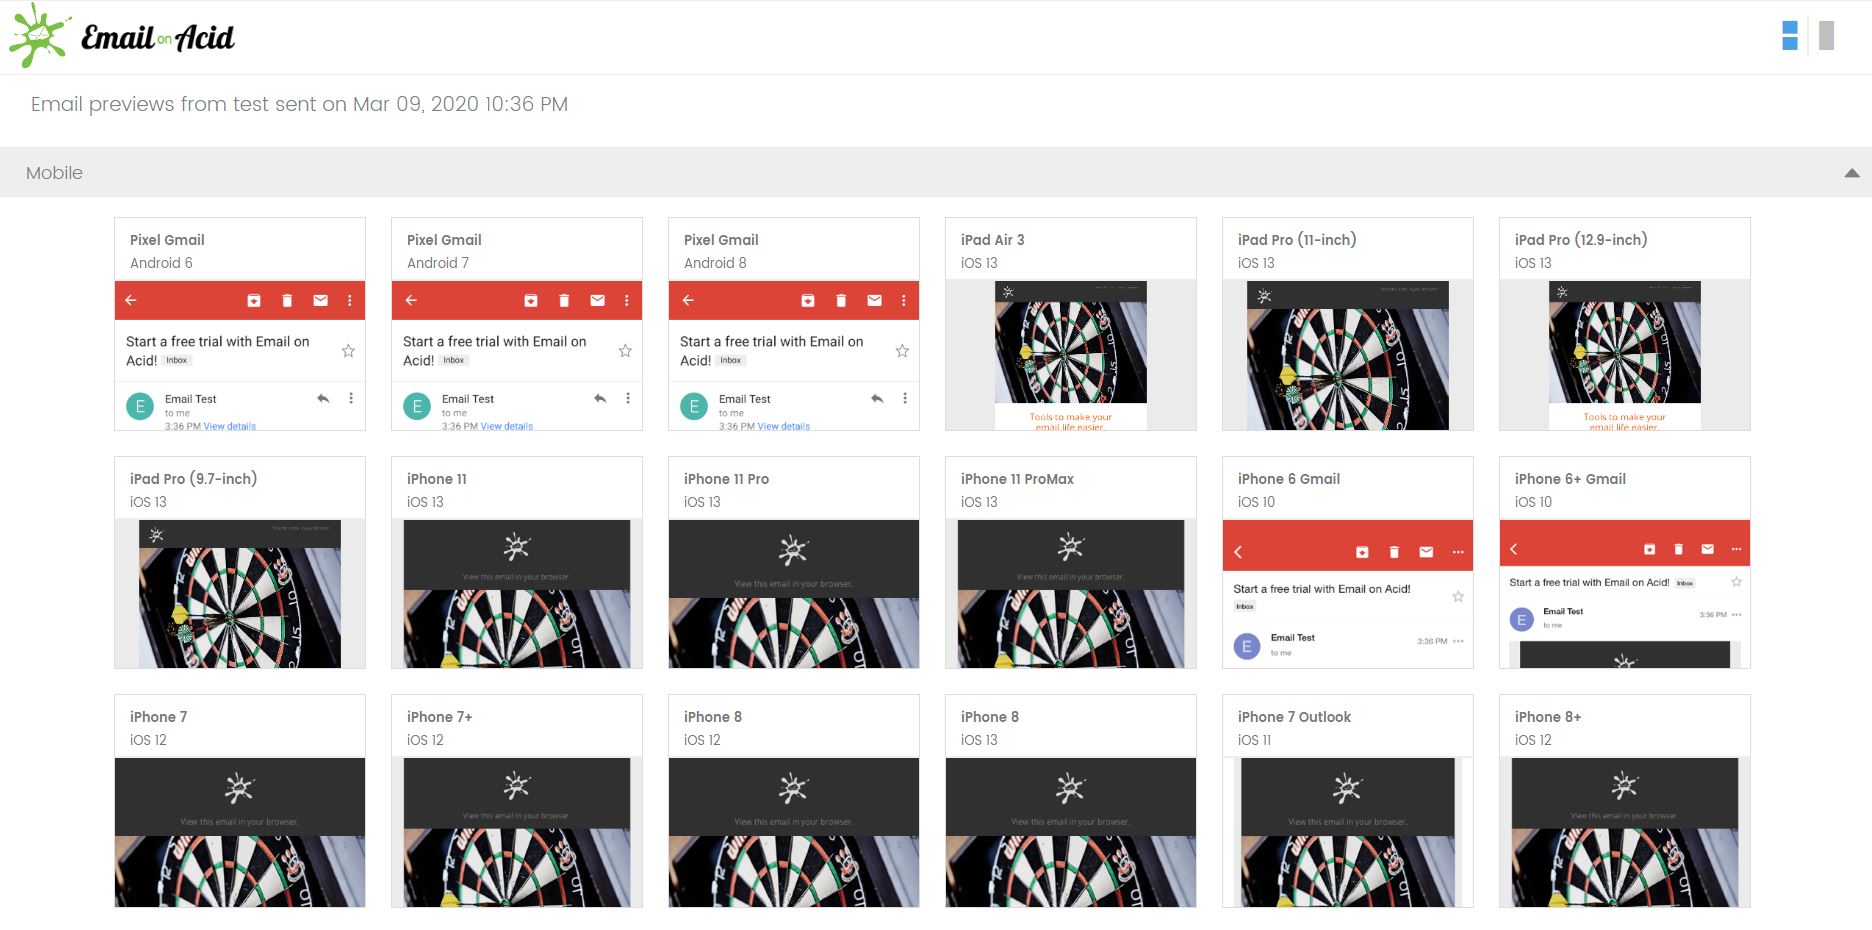This screenshot has height=930, width=1872.
Task: Click mail icon in Android 6 preview
Action: pos(320,300)
